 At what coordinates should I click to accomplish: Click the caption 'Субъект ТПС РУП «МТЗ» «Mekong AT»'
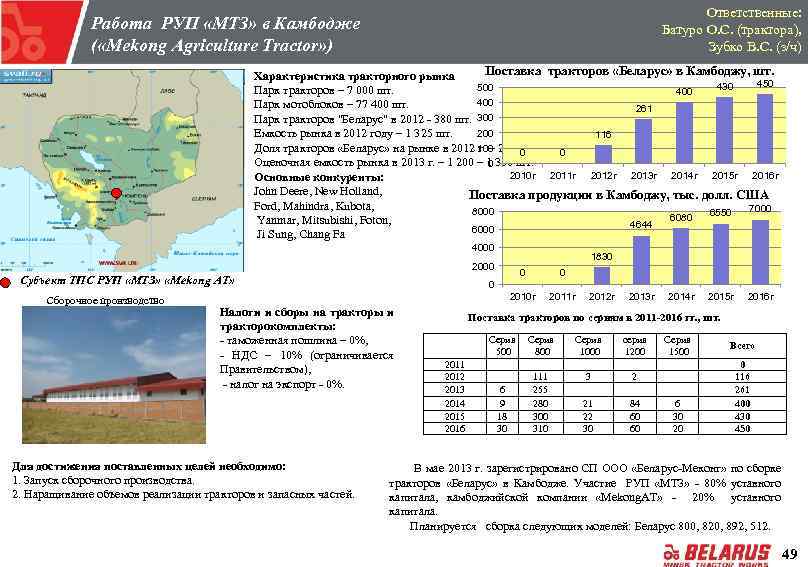[x=127, y=281]
